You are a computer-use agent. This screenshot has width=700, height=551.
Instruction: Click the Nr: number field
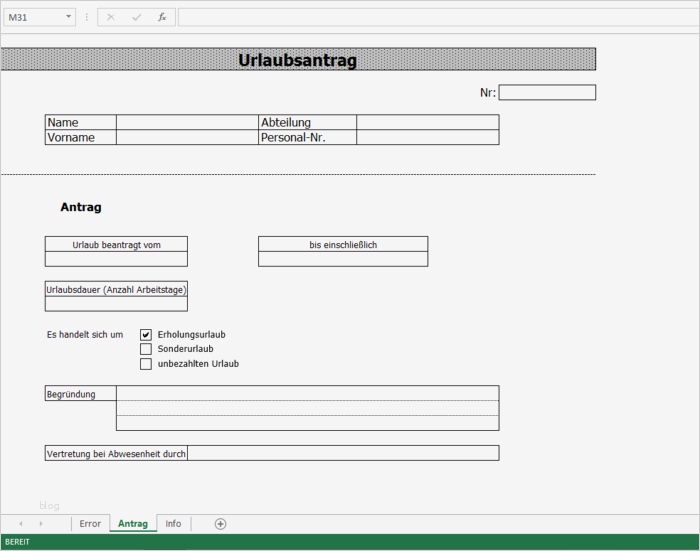pyautogui.click(x=547, y=92)
